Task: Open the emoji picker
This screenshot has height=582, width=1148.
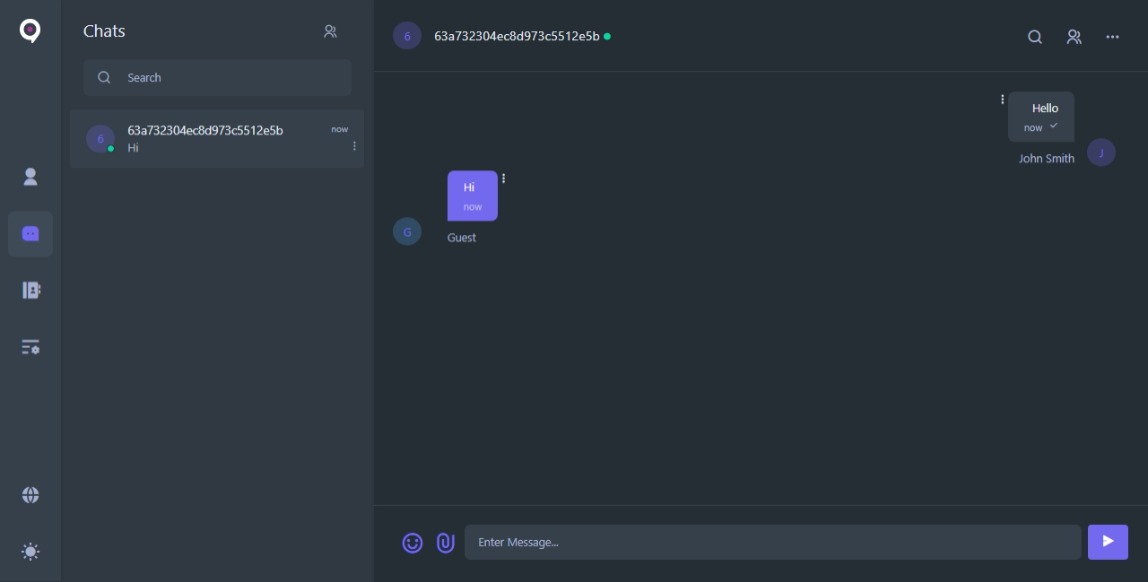Action: click(414, 541)
